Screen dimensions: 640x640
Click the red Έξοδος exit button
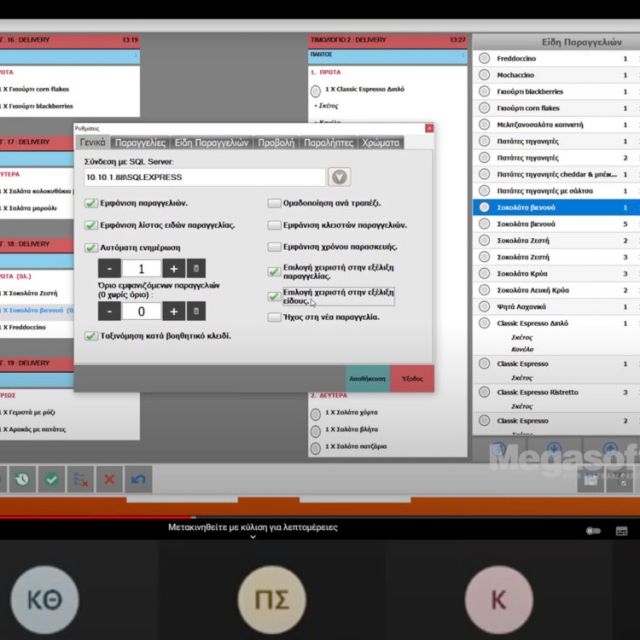pos(412,379)
